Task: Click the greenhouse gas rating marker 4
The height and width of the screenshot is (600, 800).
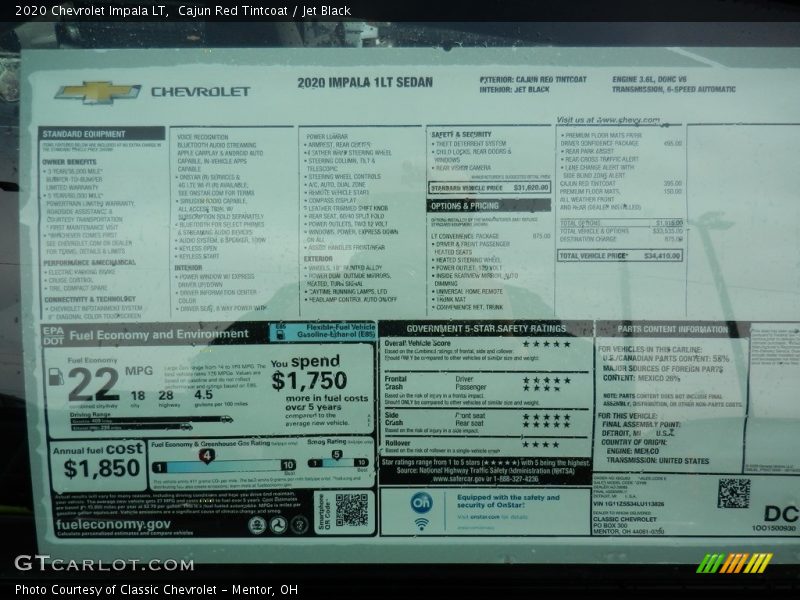Action: click(206, 456)
